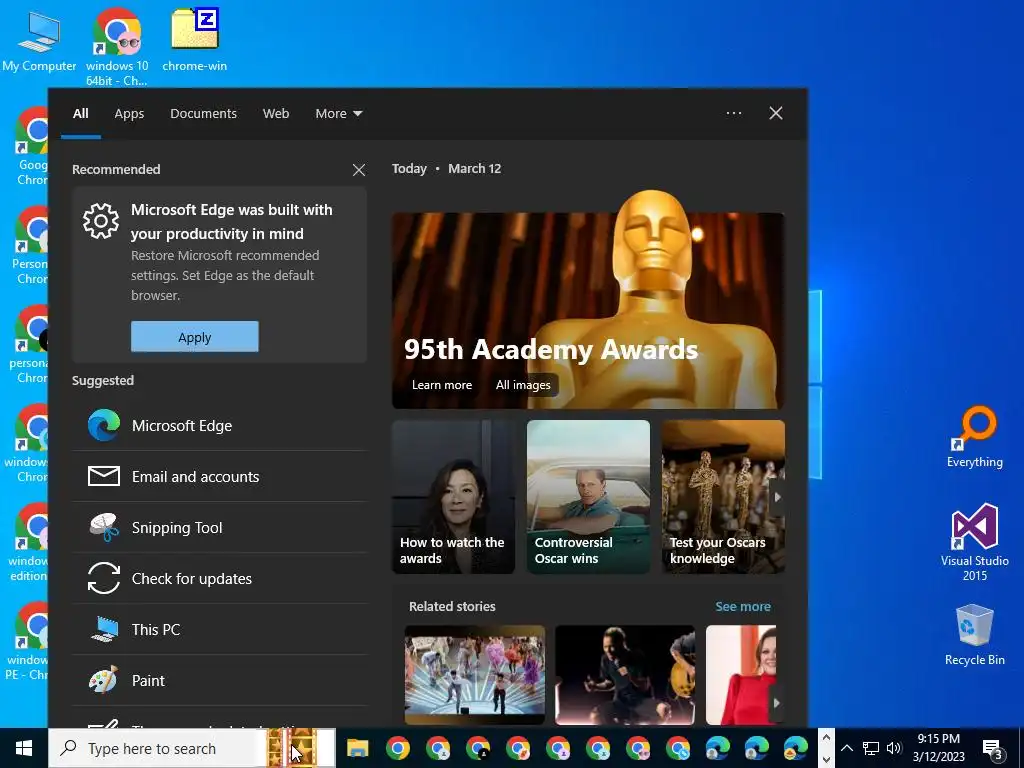Open This PC from the suggestions

tap(219, 630)
